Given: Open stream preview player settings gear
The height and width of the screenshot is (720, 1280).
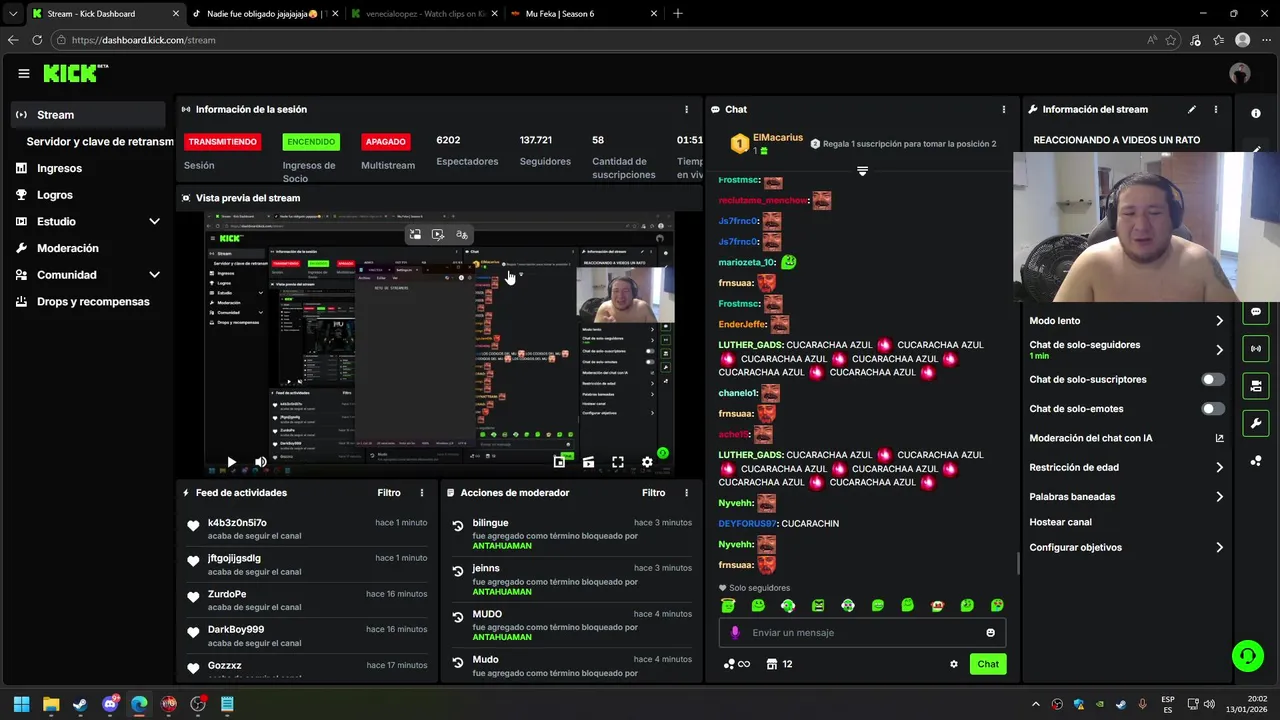Looking at the screenshot, I should tap(647, 462).
